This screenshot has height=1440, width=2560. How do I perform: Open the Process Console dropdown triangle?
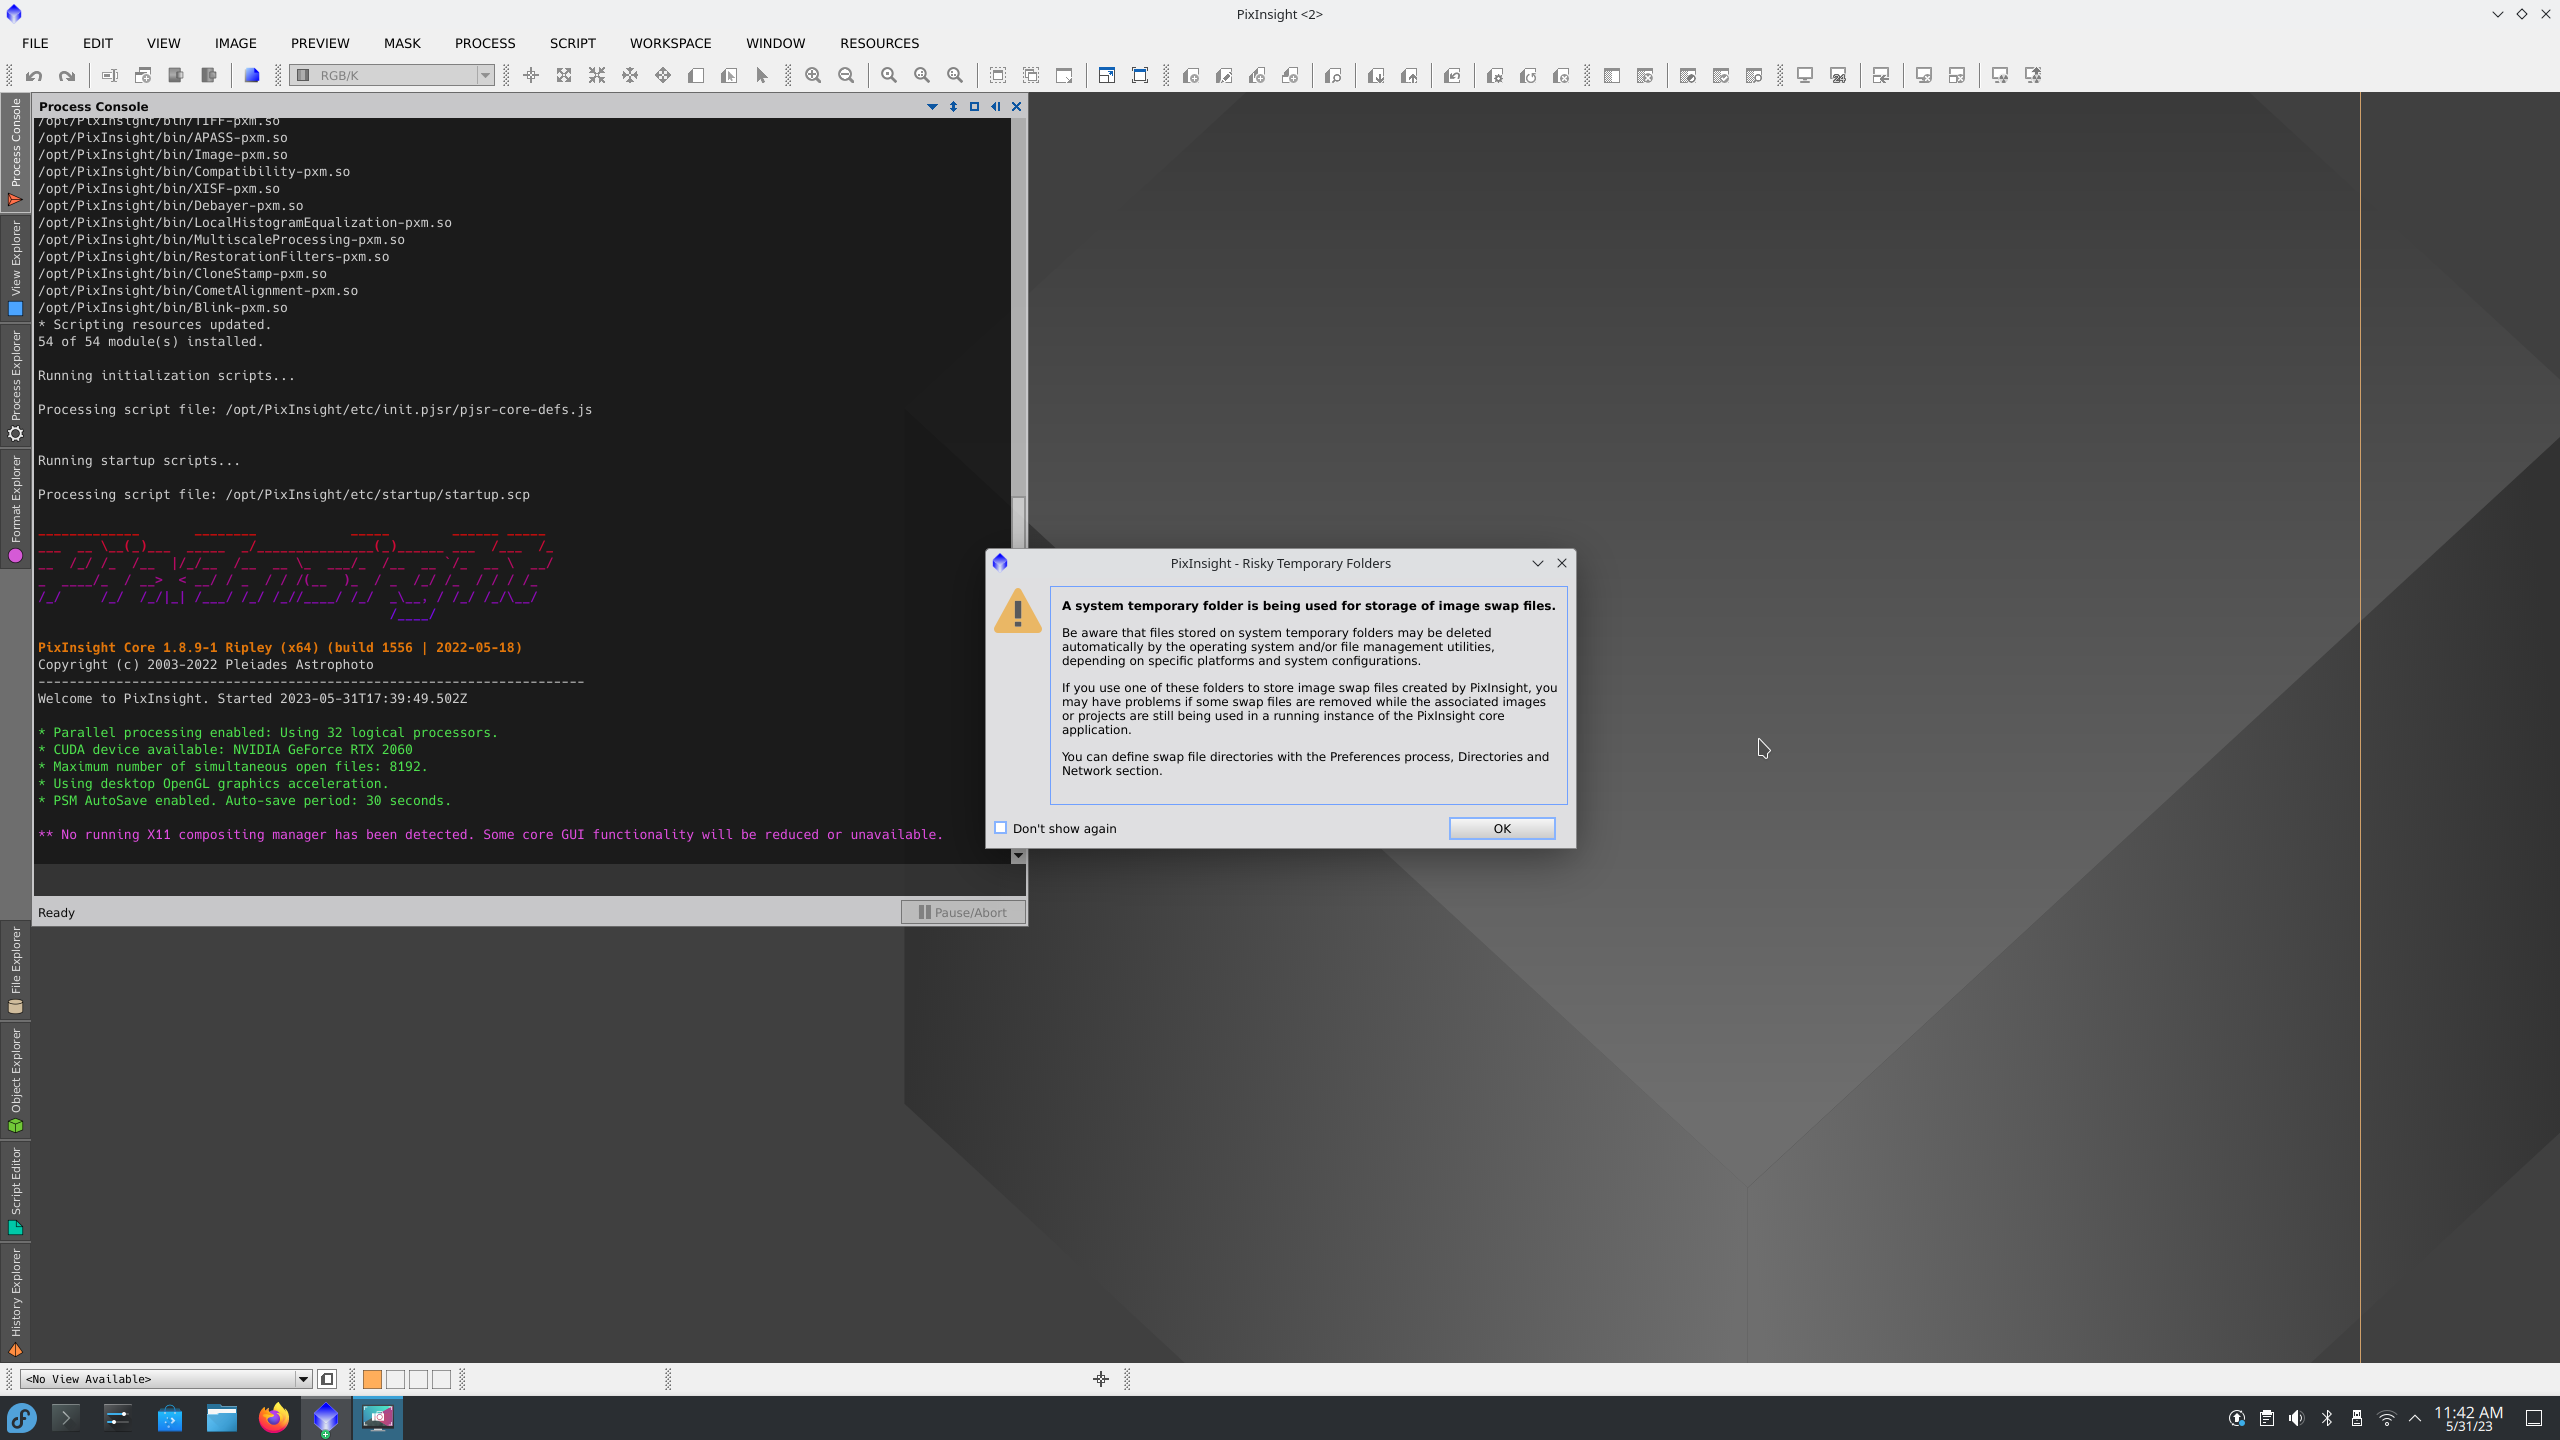pyautogui.click(x=932, y=106)
